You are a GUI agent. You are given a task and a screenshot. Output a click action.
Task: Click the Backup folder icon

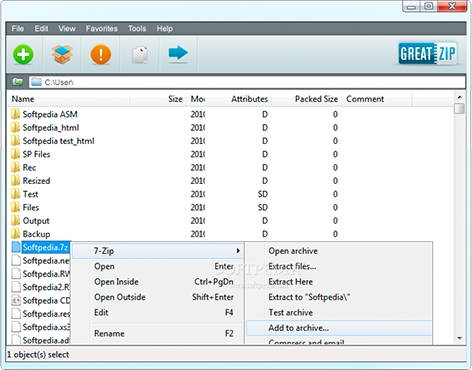(15, 234)
